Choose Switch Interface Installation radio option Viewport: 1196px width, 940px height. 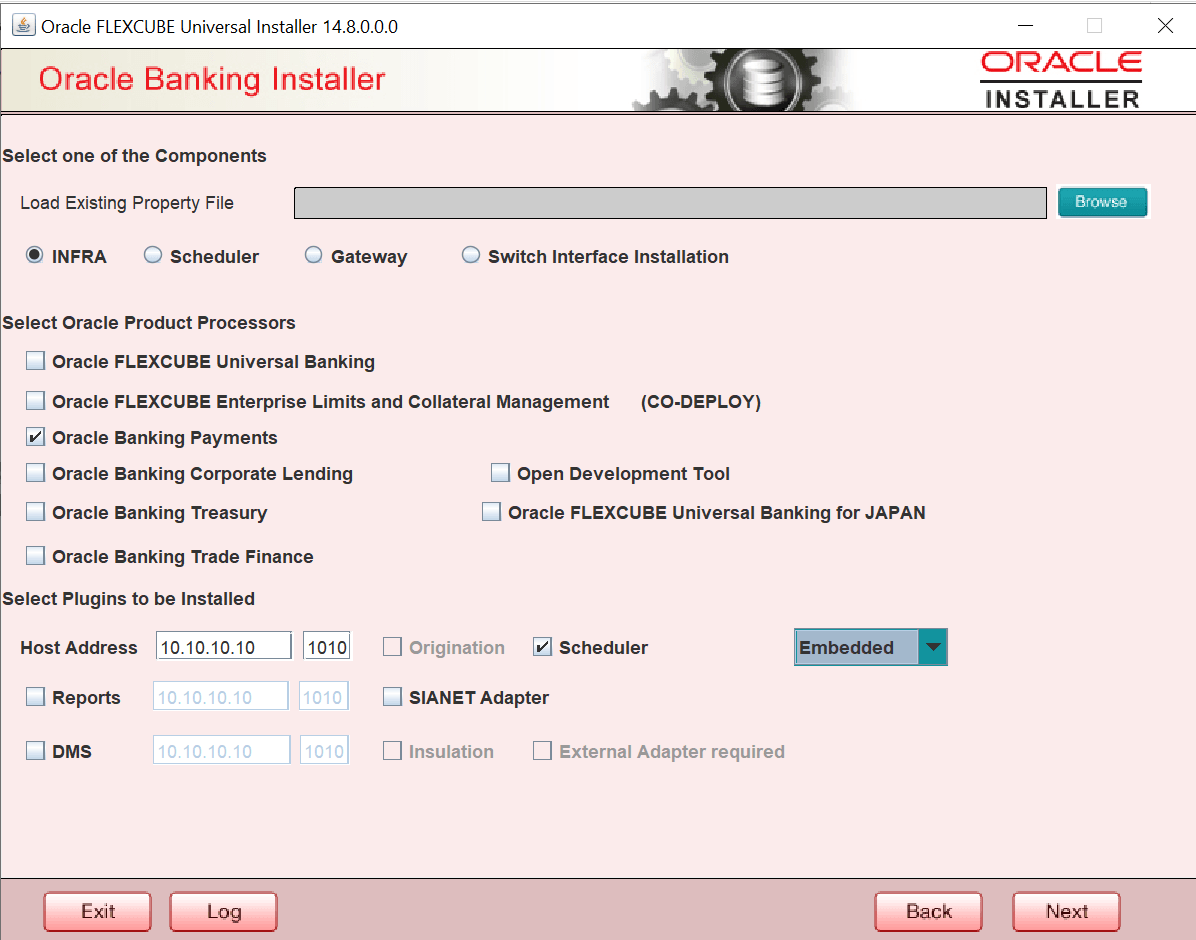coord(471,255)
